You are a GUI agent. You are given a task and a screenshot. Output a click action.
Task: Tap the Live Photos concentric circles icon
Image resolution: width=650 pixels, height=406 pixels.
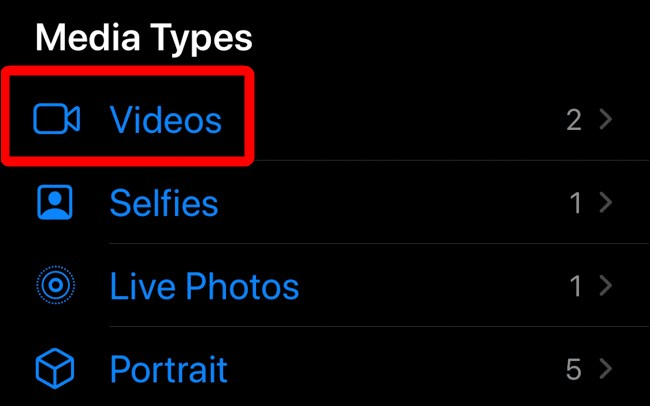point(55,287)
